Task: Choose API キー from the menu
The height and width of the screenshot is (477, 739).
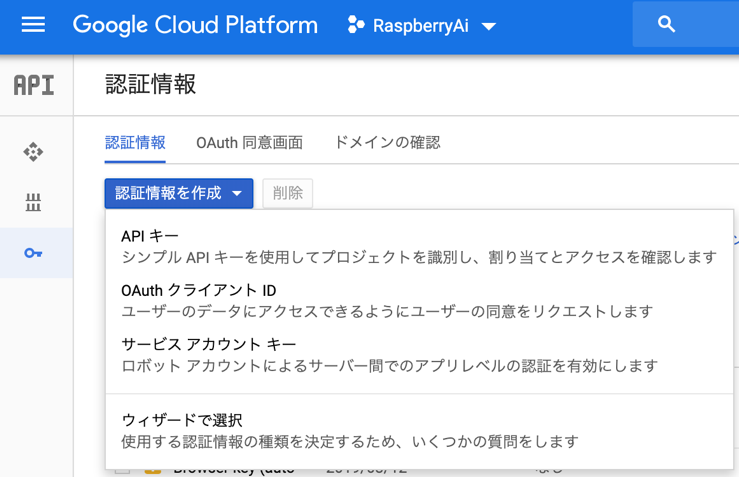Action: [419, 246]
